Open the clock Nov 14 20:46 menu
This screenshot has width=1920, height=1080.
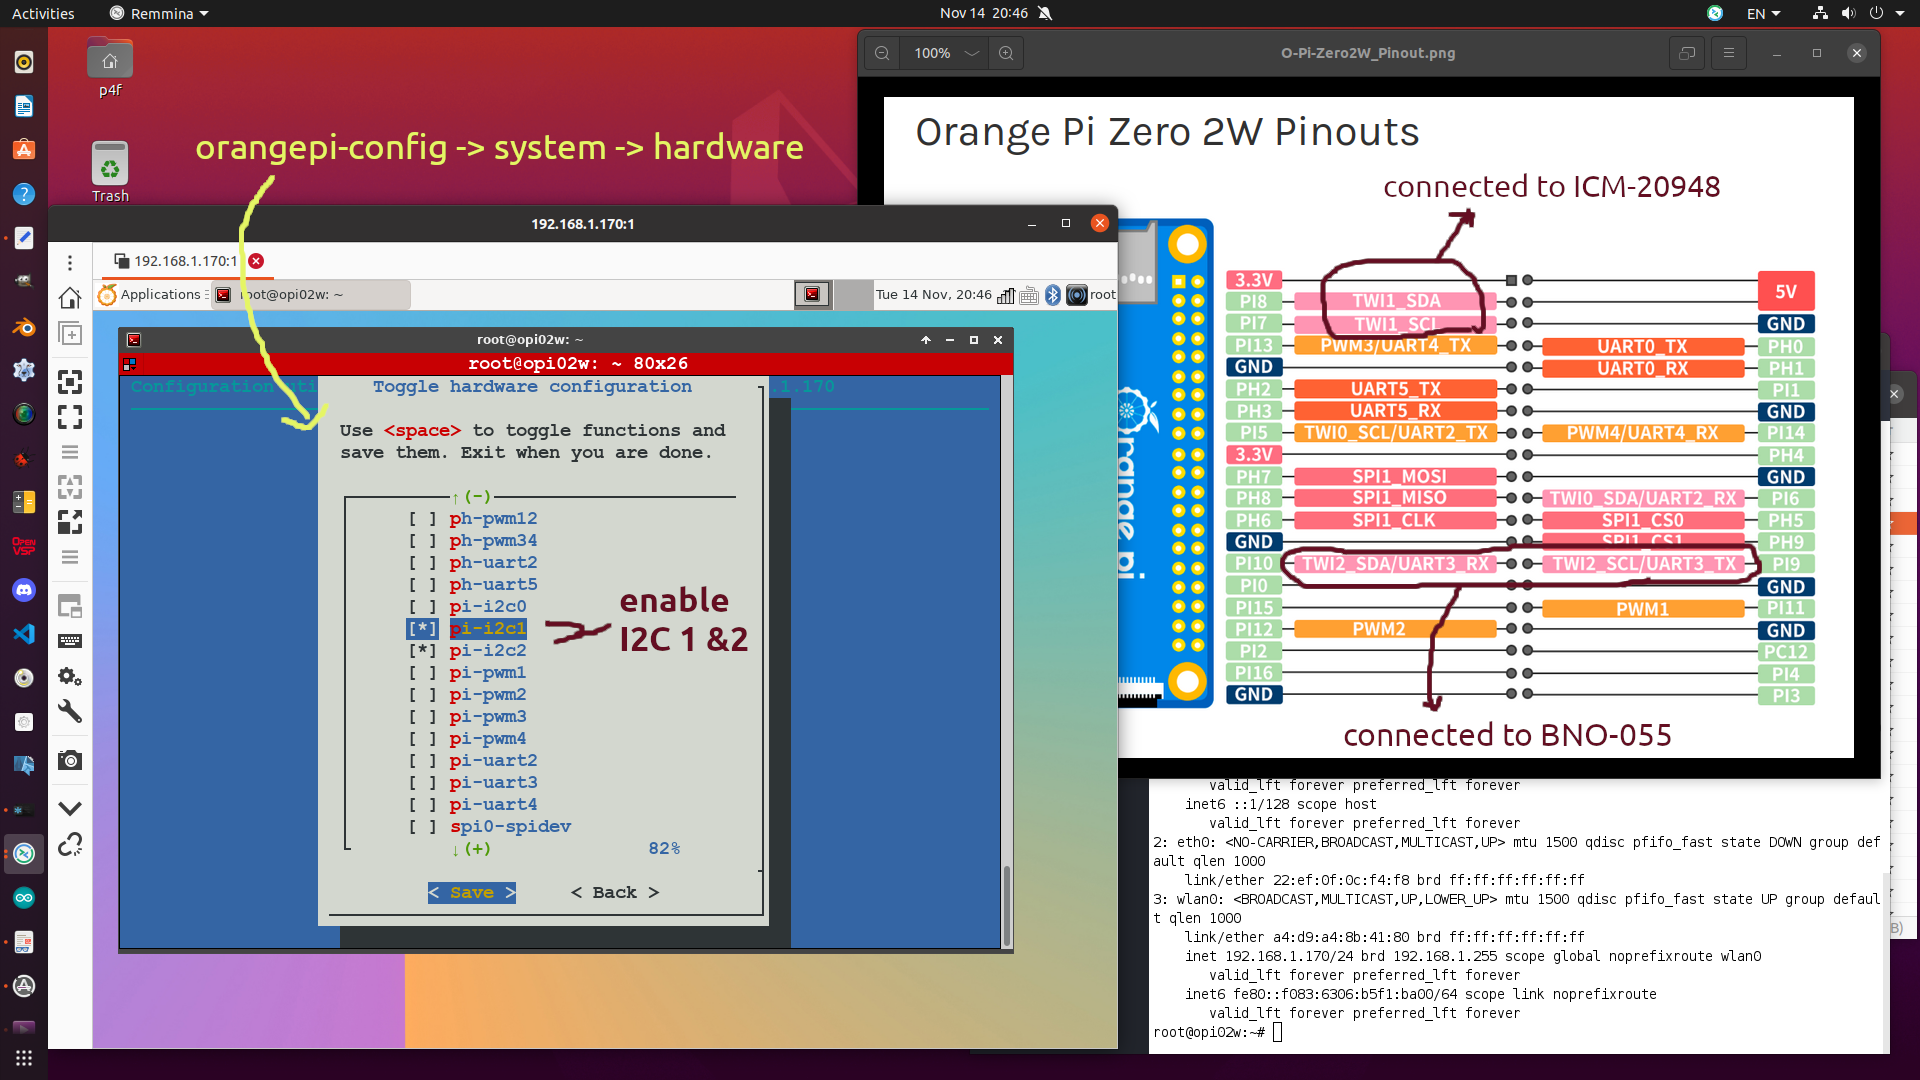[x=984, y=13]
